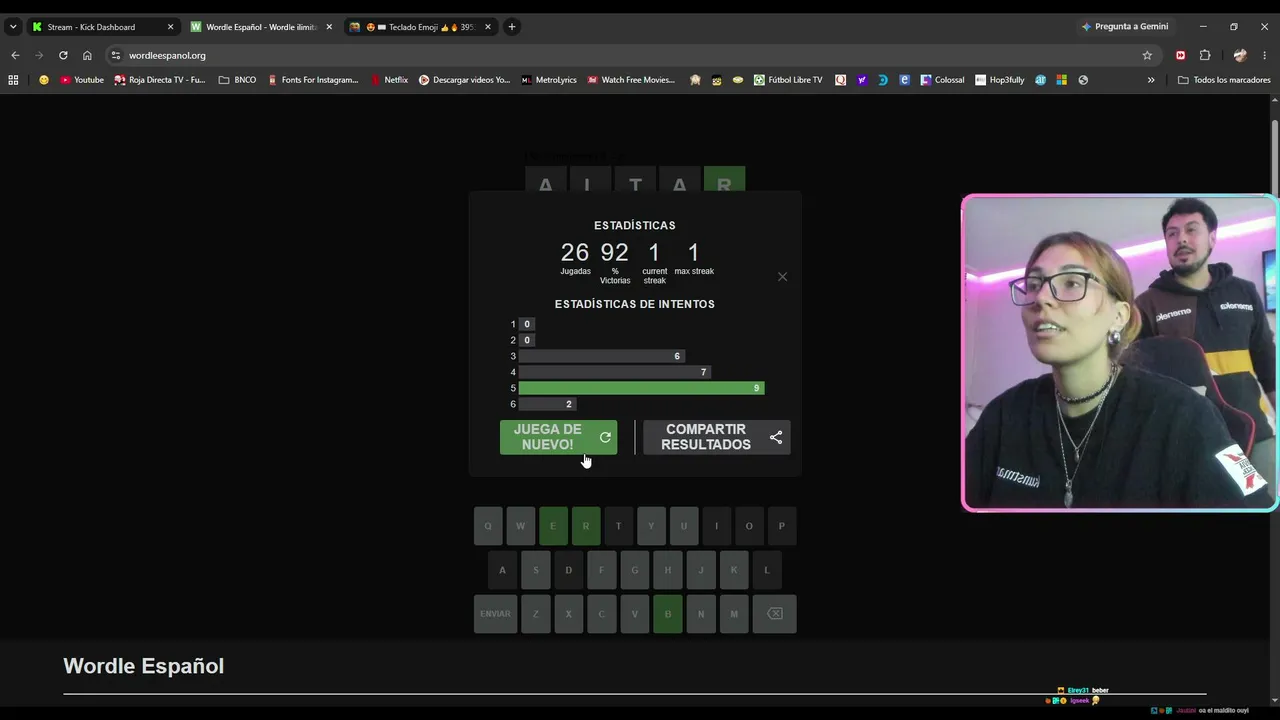Focus the address bar wordleespanol.org
Image resolution: width=1280 pixels, height=720 pixels.
[x=630, y=55]
